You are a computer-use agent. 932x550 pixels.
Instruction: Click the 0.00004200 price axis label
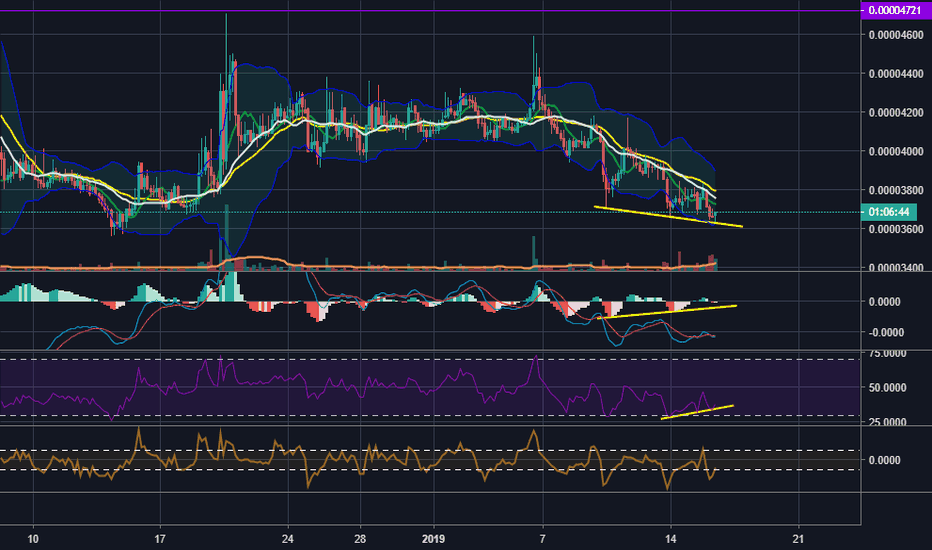tap(896, 112)
